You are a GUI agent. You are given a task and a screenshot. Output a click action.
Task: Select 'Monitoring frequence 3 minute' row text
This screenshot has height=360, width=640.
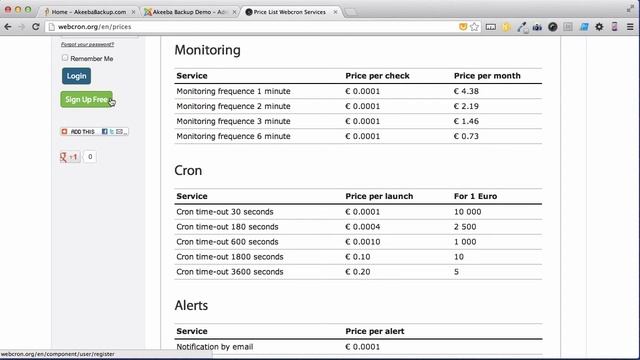(x=233, y=121)
